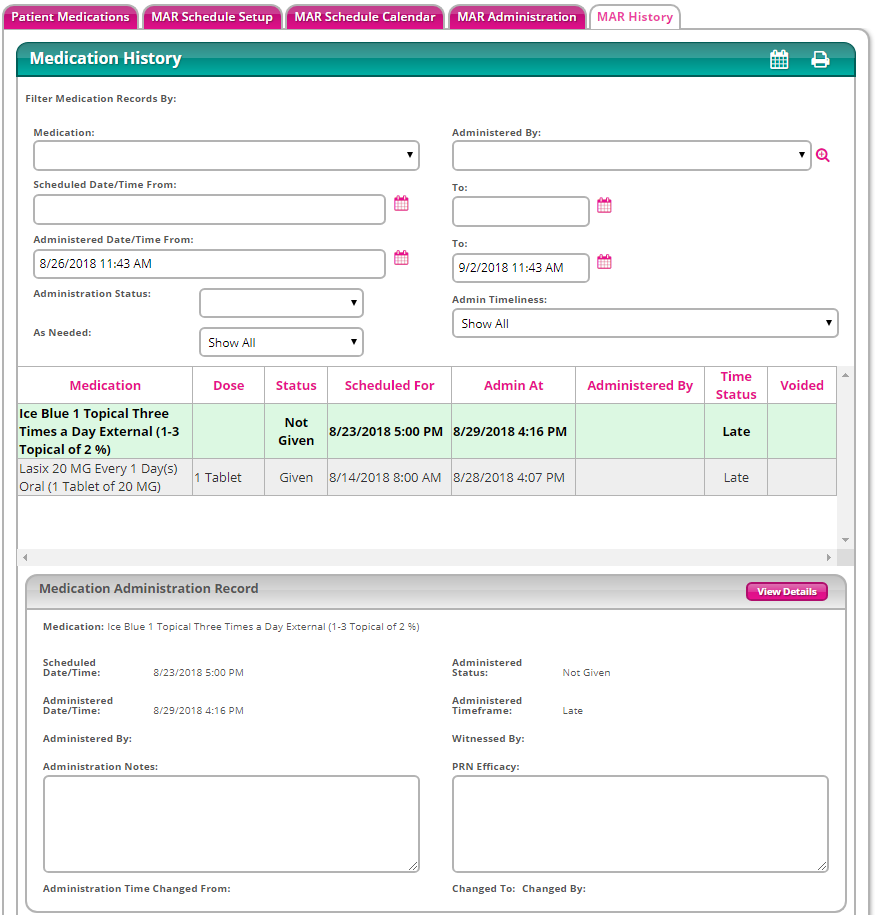Click the Late time status for Ice Blue row

click(736, 431)
